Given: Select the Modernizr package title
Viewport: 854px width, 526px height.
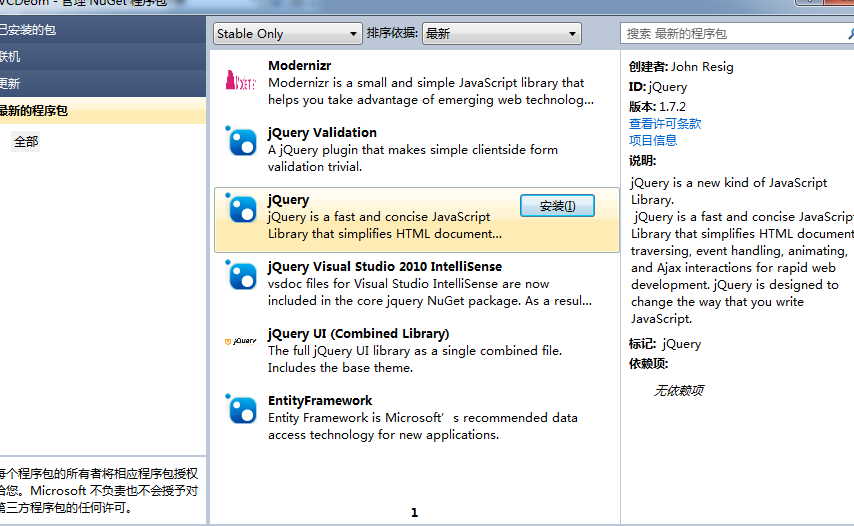Looking at the screenshot, I should tap(300, 65).
